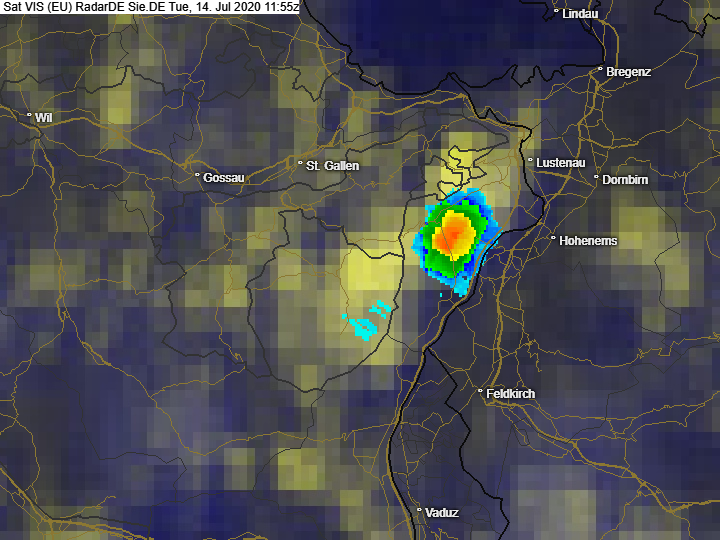Click the red-orange core of the storm cell
The height and width of the screenshot is (540, 720).
click(x=453, y=235)
